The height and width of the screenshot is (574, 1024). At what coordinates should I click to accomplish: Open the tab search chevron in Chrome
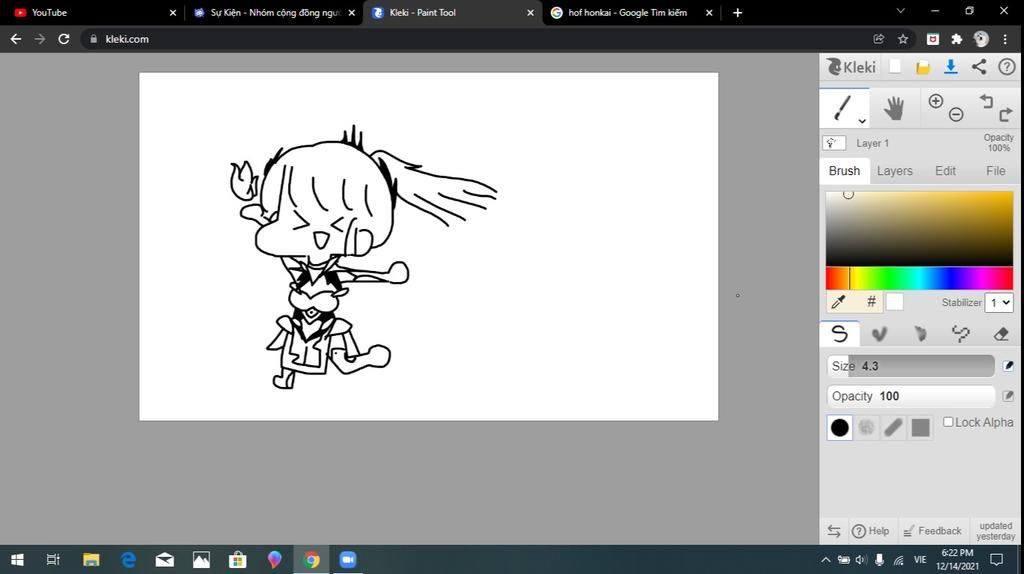pyautogui.click(x=901, y=11)
